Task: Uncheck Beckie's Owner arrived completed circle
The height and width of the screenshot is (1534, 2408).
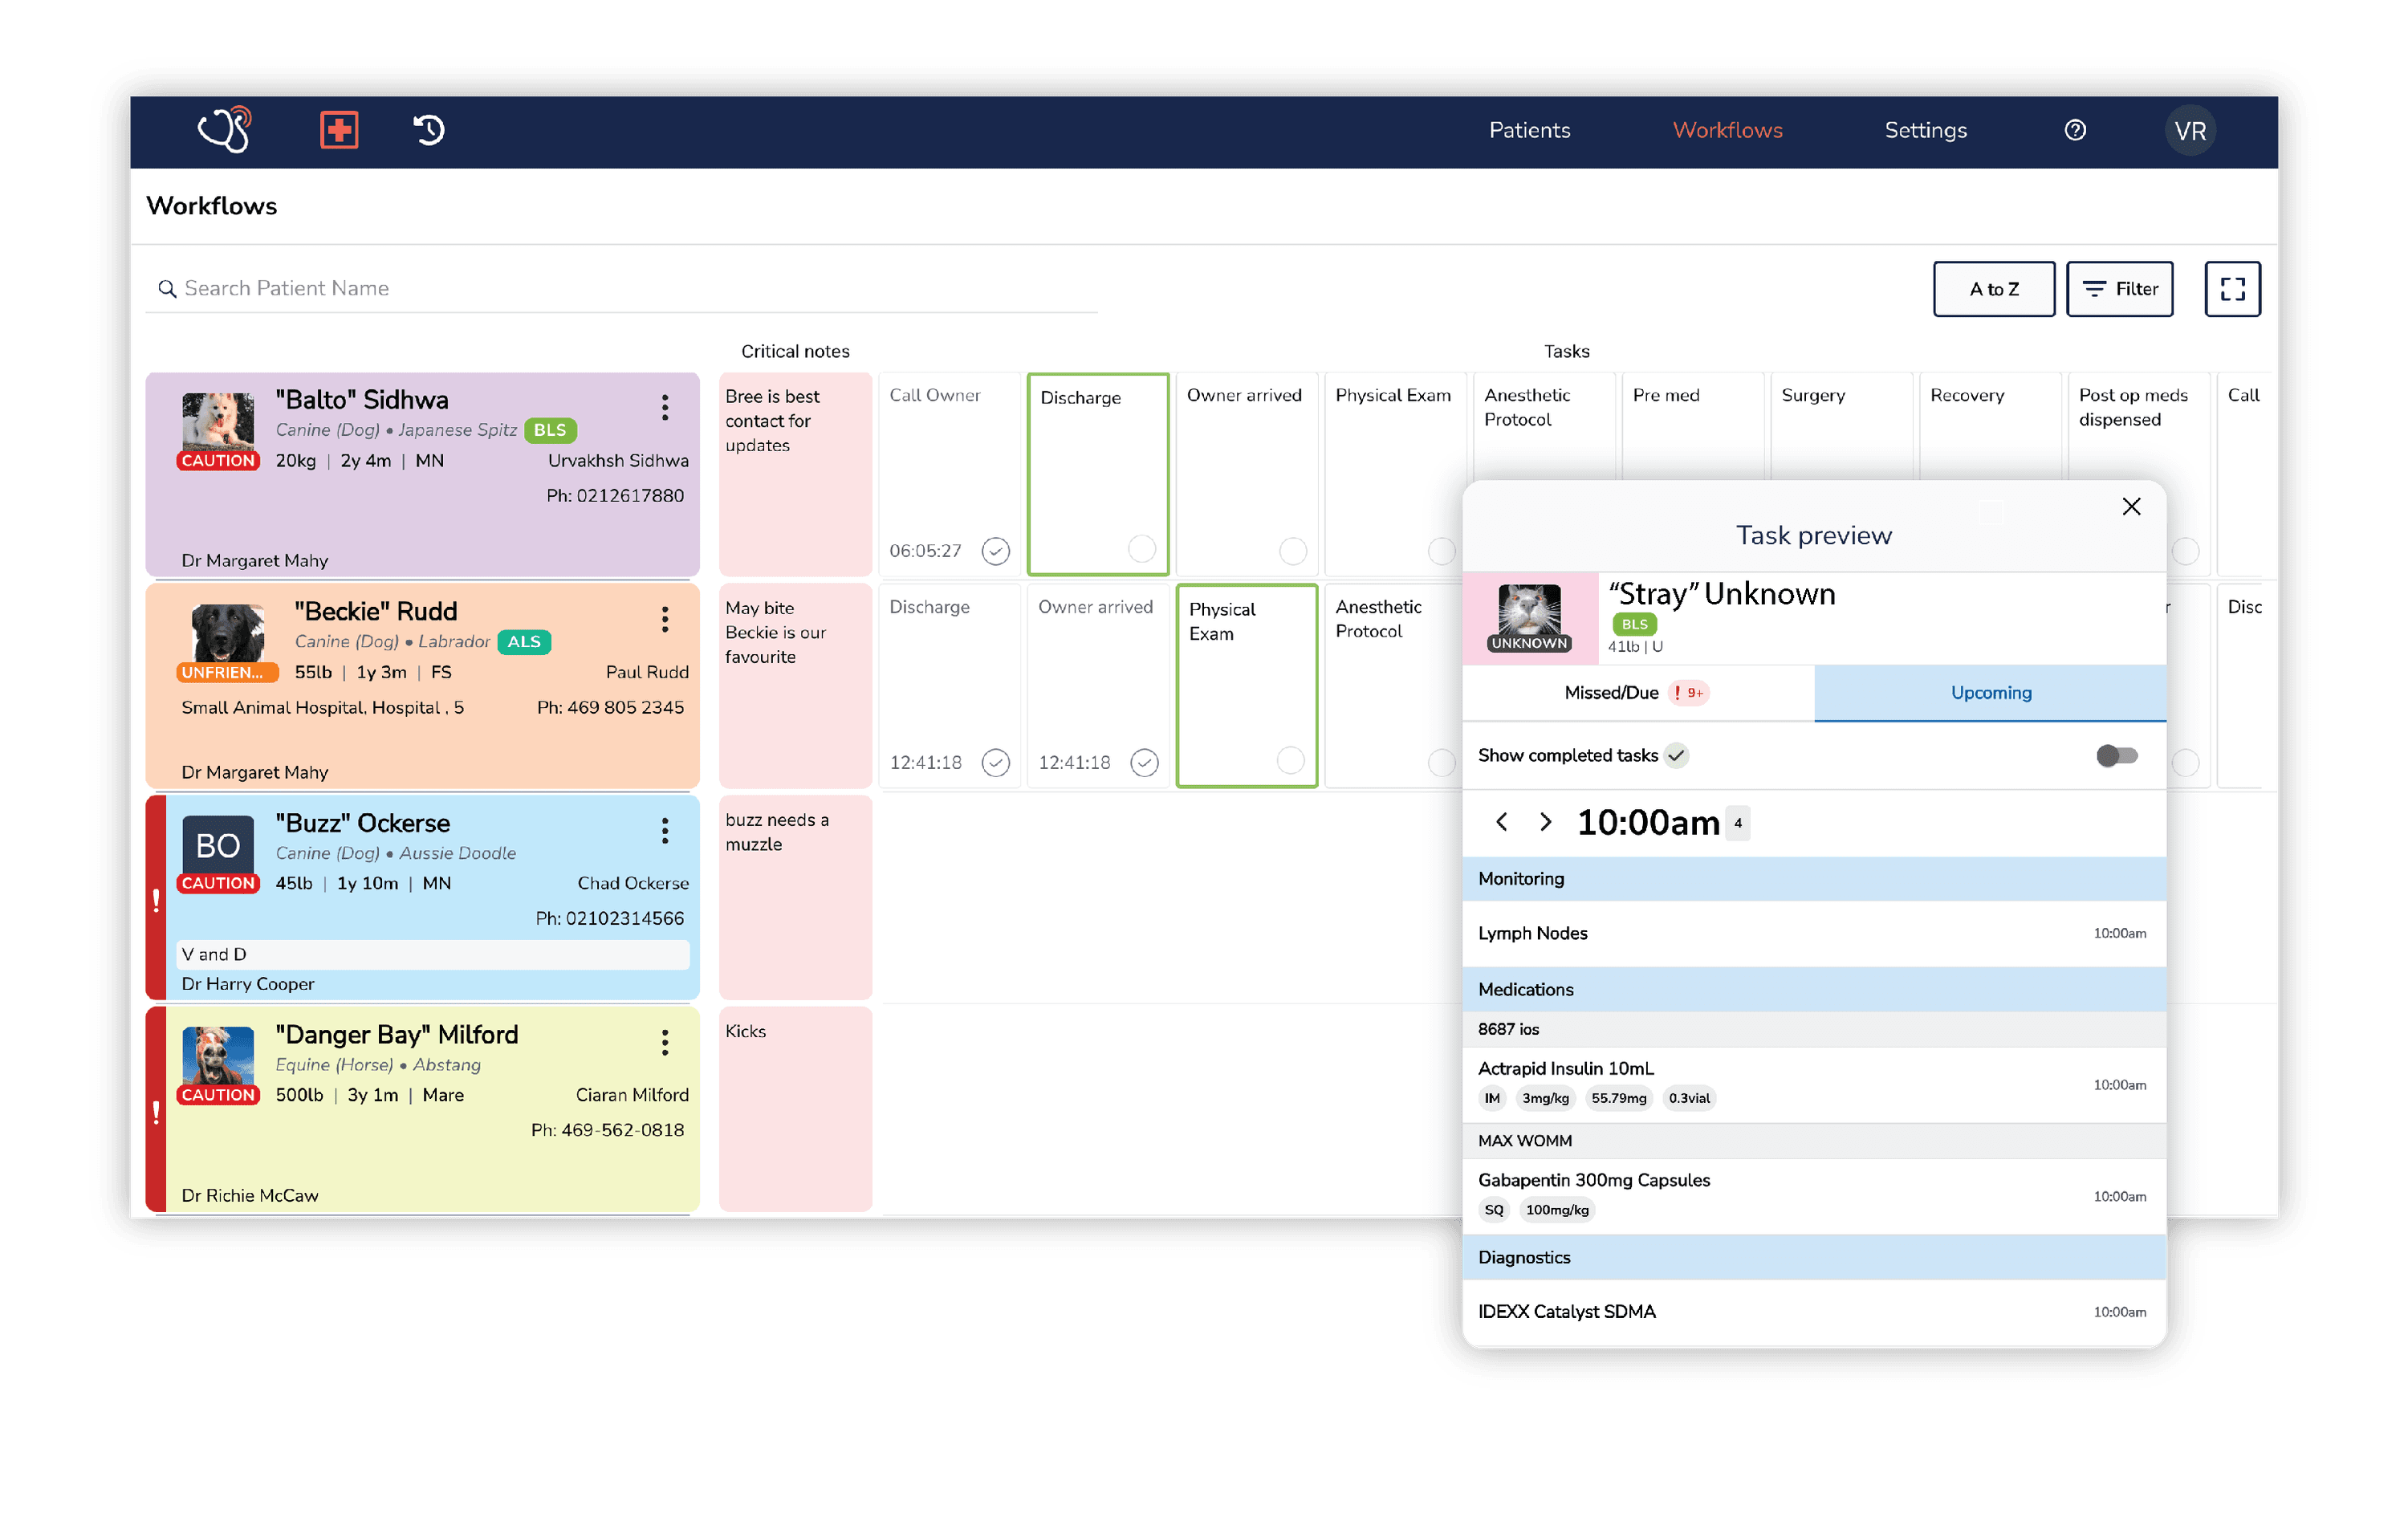Action: 1144,763
